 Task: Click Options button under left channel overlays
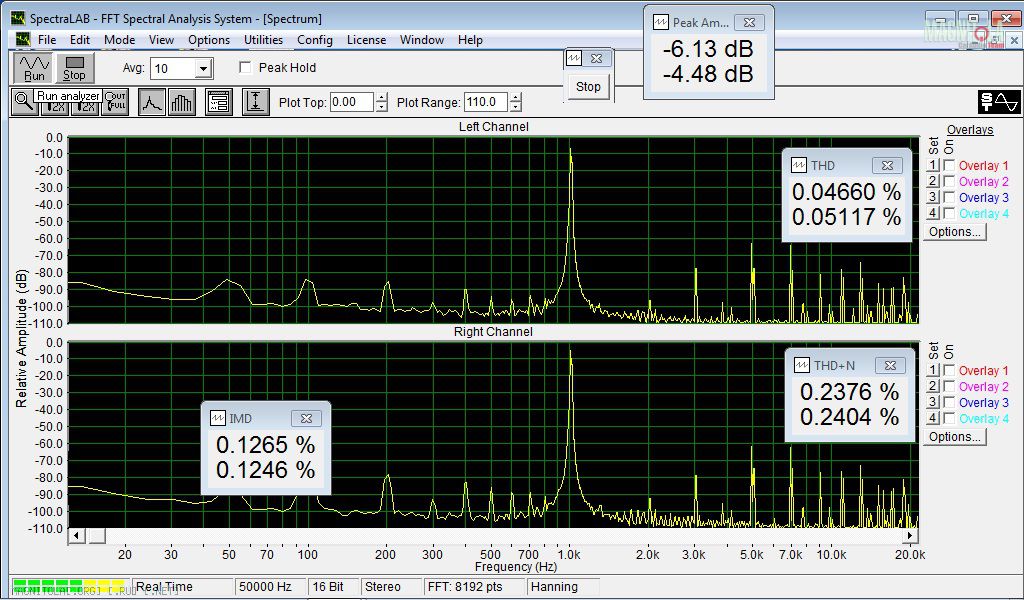955,232
